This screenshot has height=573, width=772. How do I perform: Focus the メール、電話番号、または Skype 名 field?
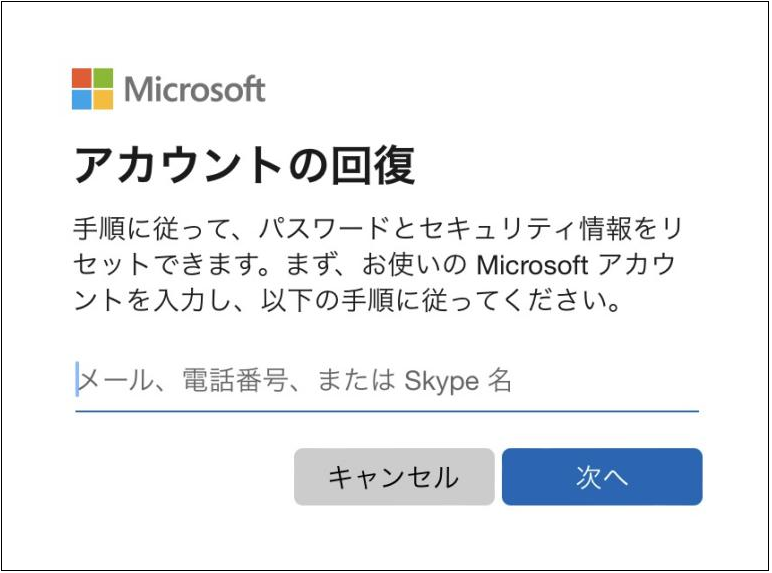[x=386, y=381]
